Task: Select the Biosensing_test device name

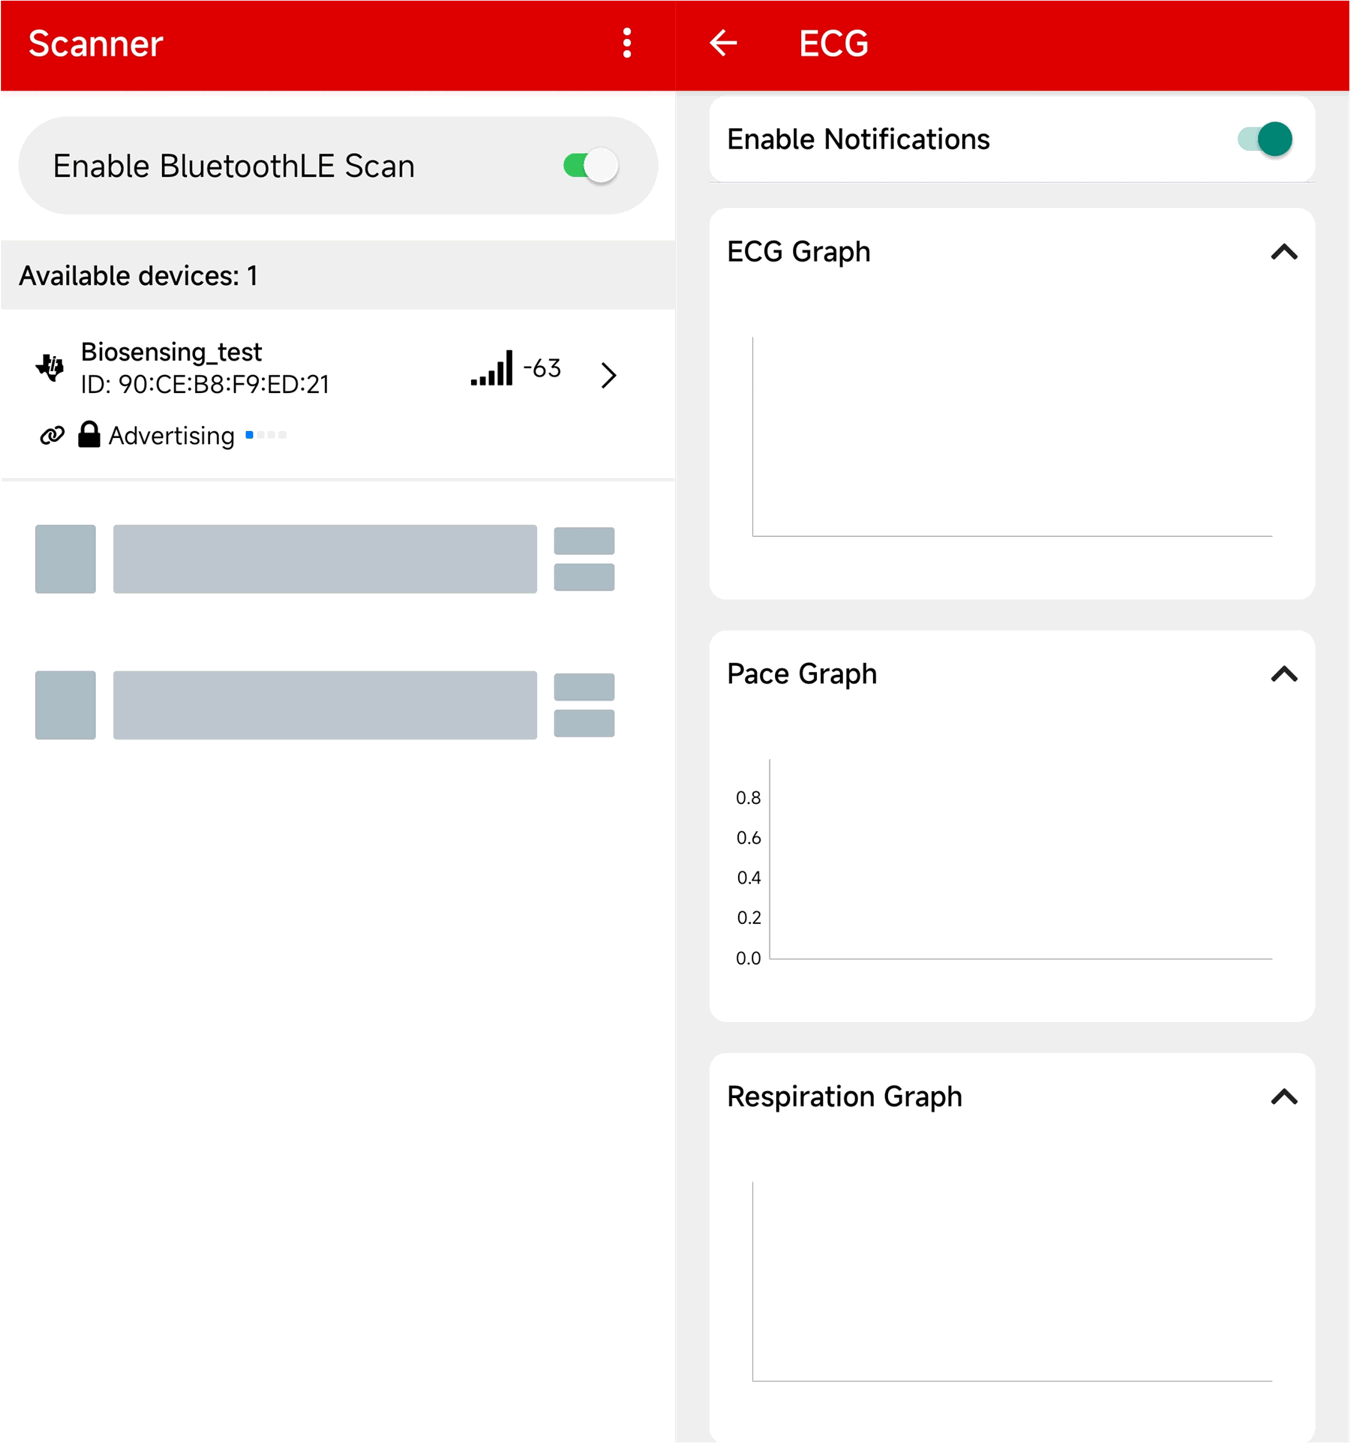Action: point(171,352)
